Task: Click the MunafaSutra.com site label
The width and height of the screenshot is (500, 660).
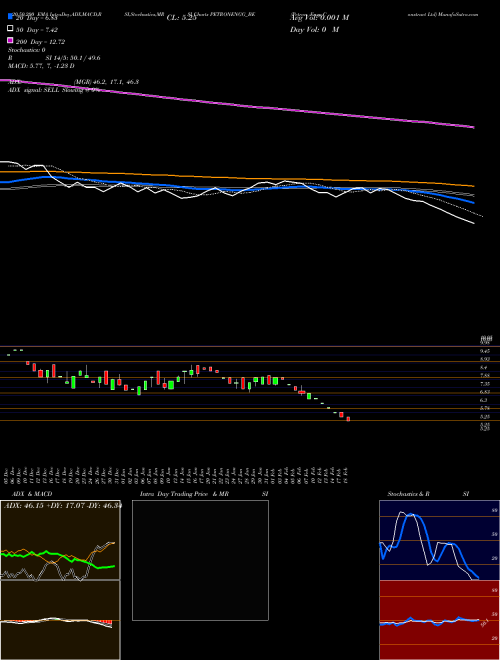Action: [458, 14]
